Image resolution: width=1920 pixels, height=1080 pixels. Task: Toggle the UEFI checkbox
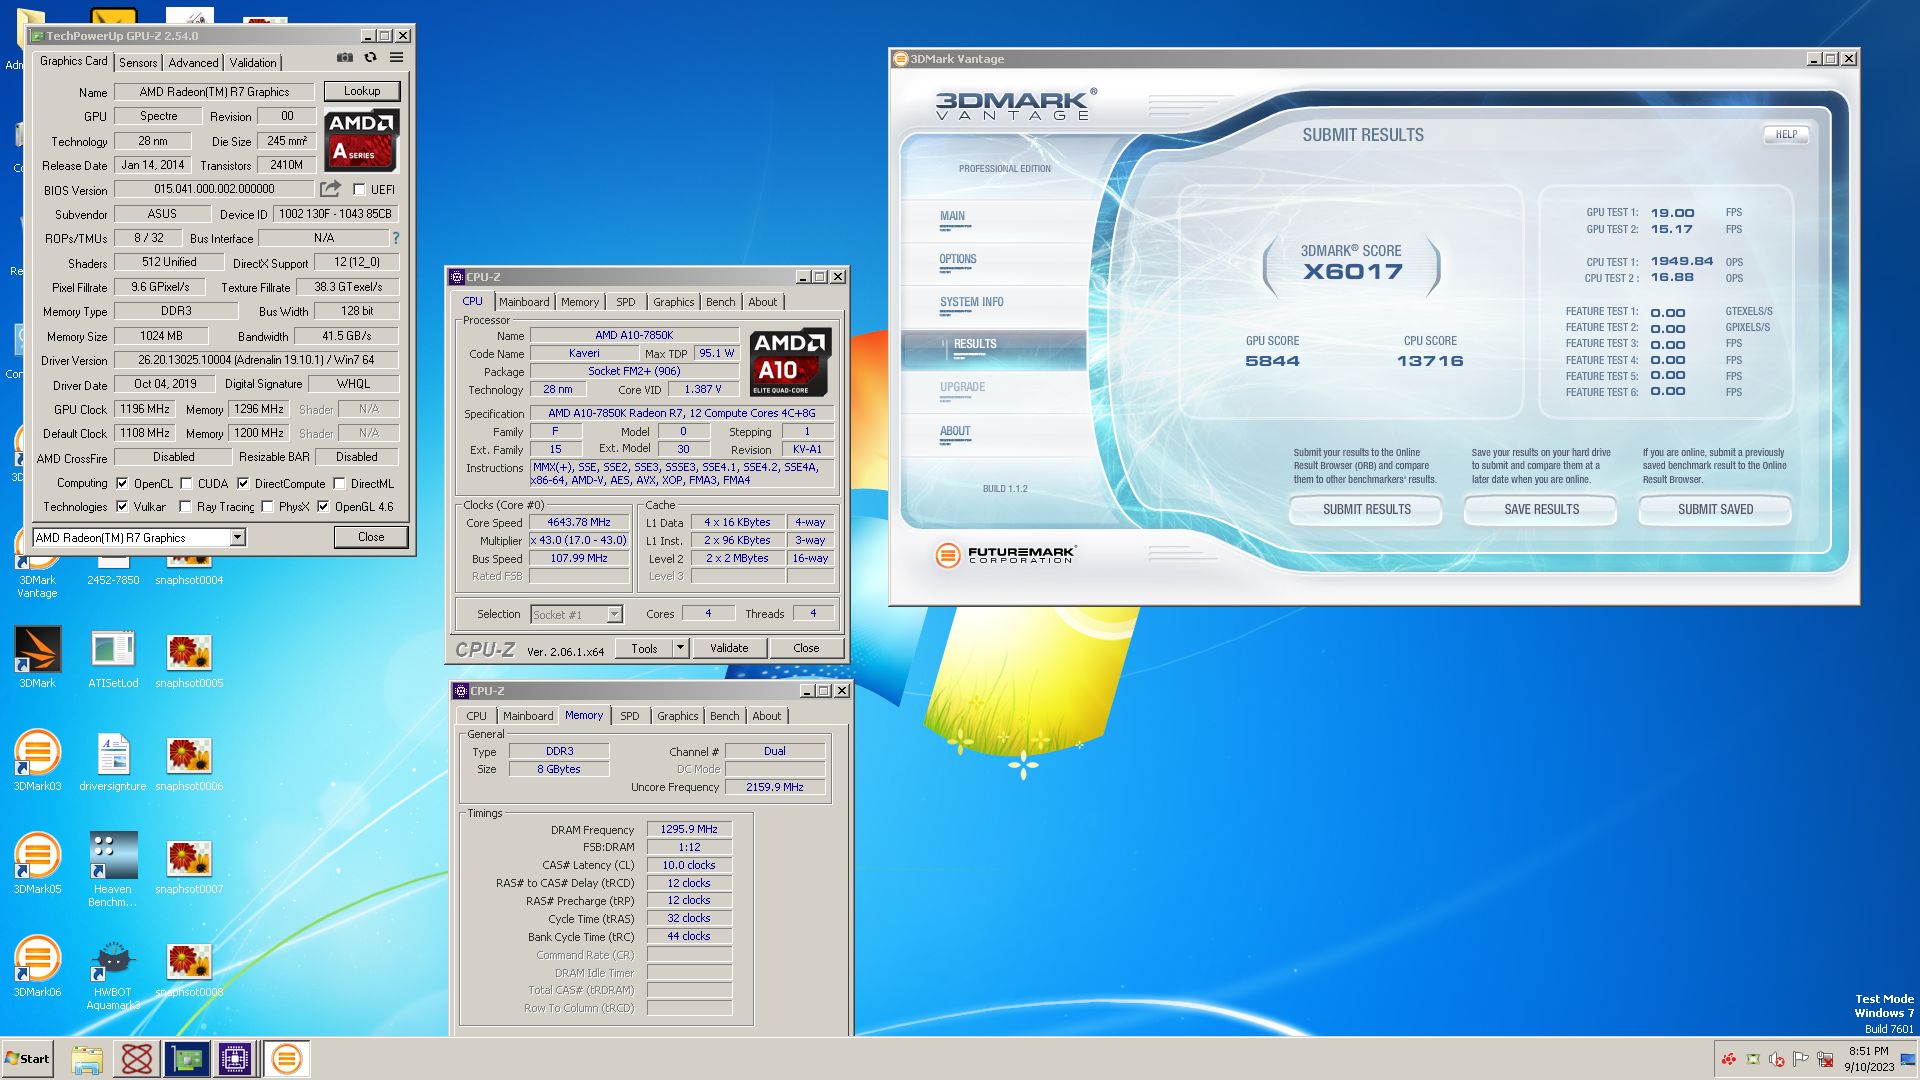[359, 189]
